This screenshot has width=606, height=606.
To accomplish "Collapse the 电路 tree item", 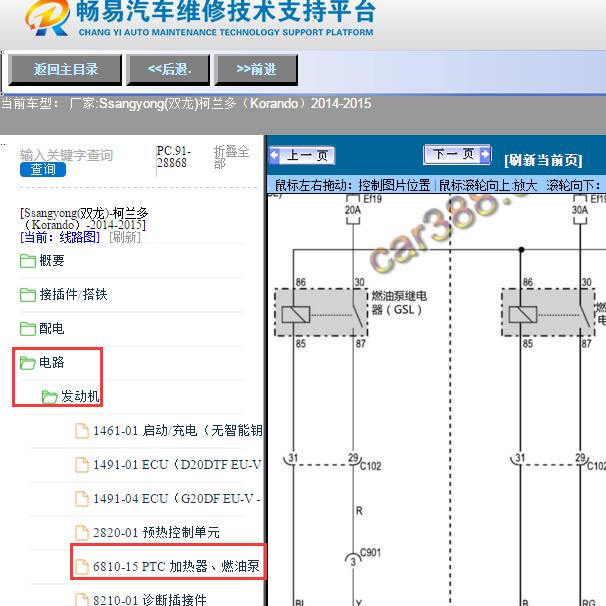I will click(x=52, y=363).
